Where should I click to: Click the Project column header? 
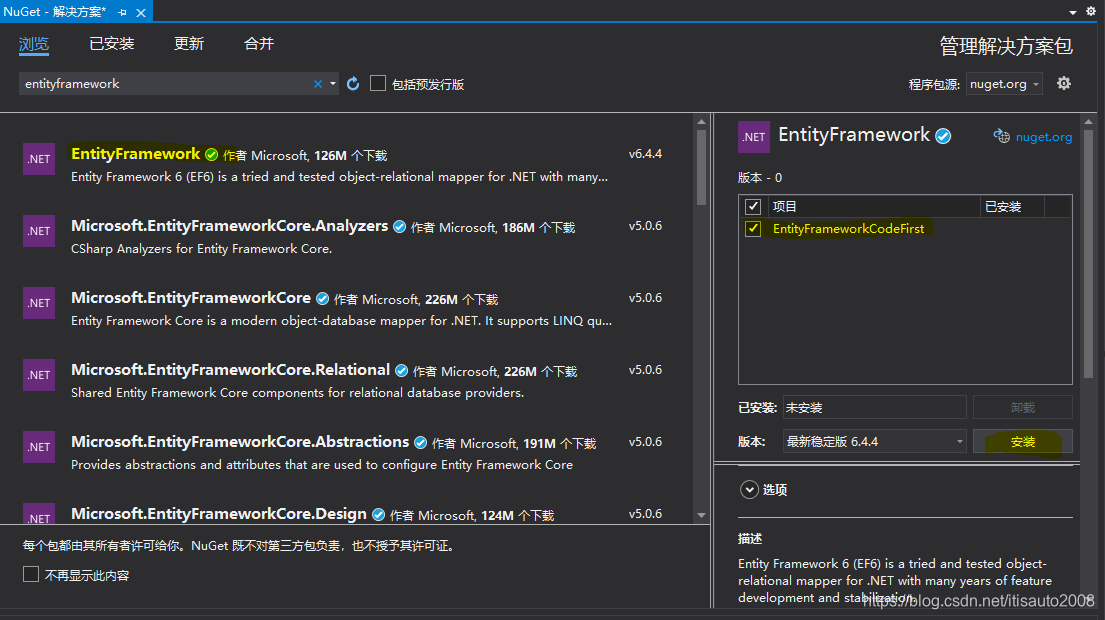[x=872, y=206]
